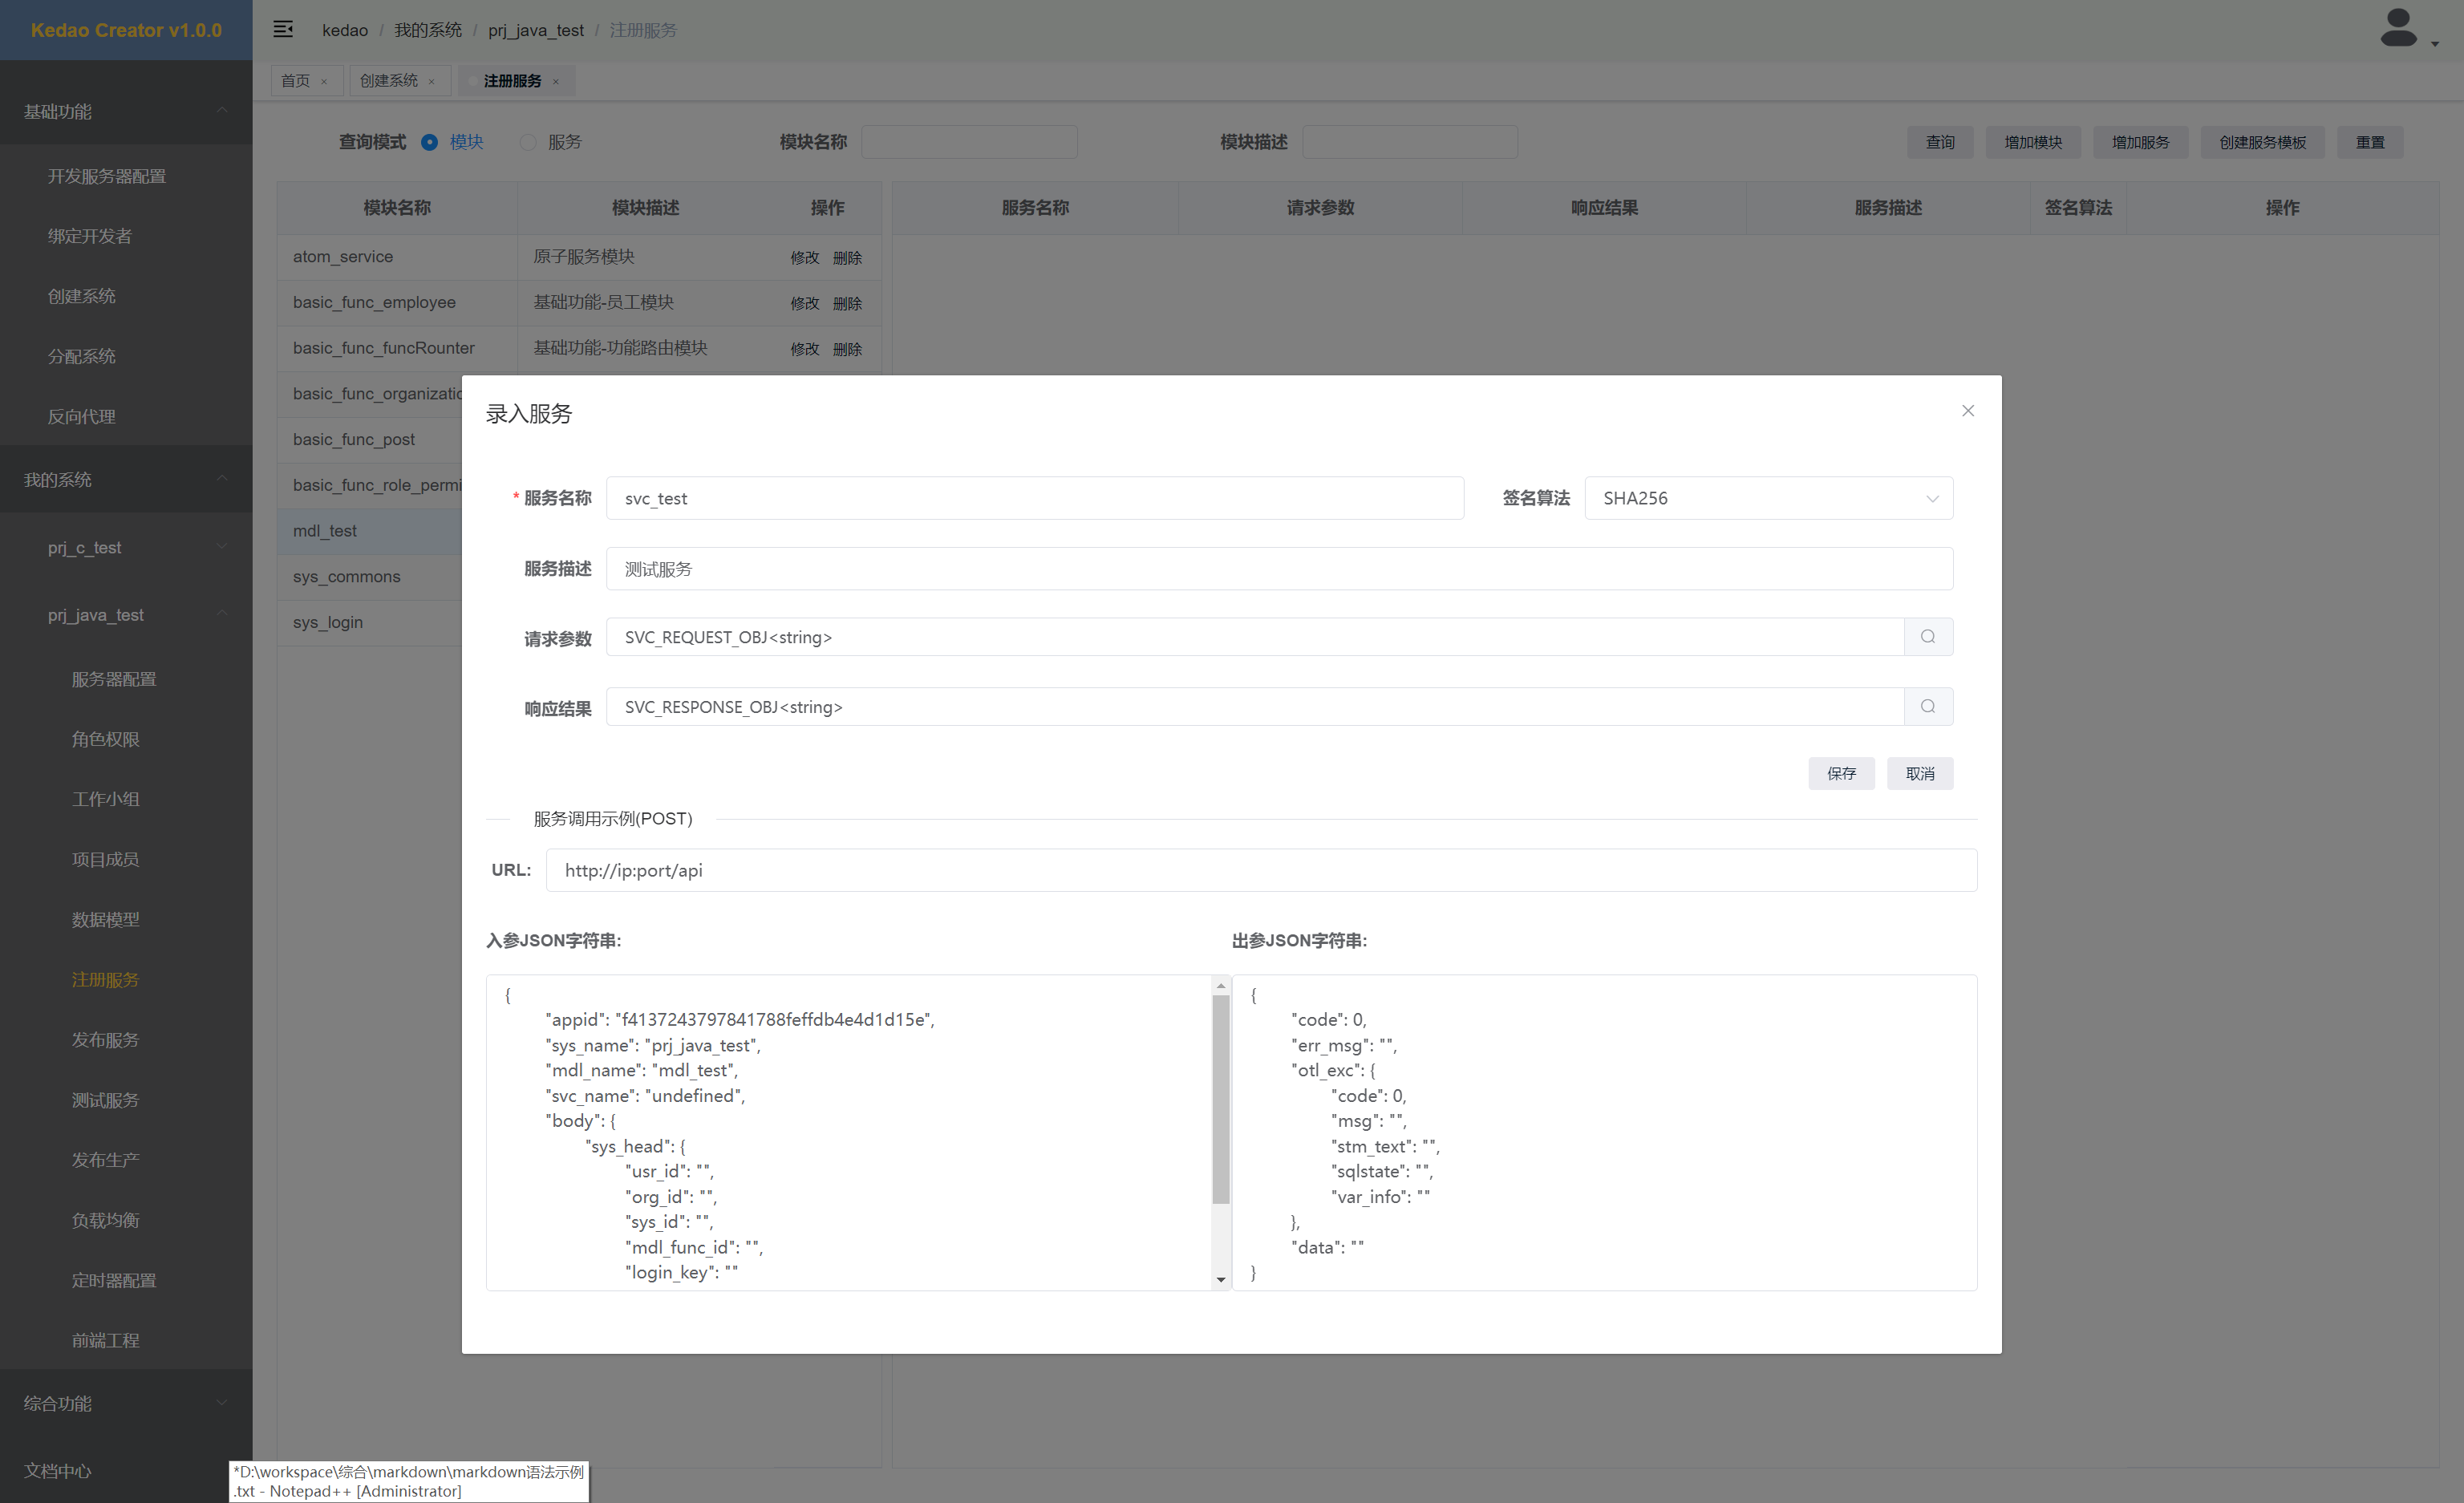This screenshot has height=1503, width=2464.
Task: Open 发布服务 in the sidebar menu
Action: 105,1040
